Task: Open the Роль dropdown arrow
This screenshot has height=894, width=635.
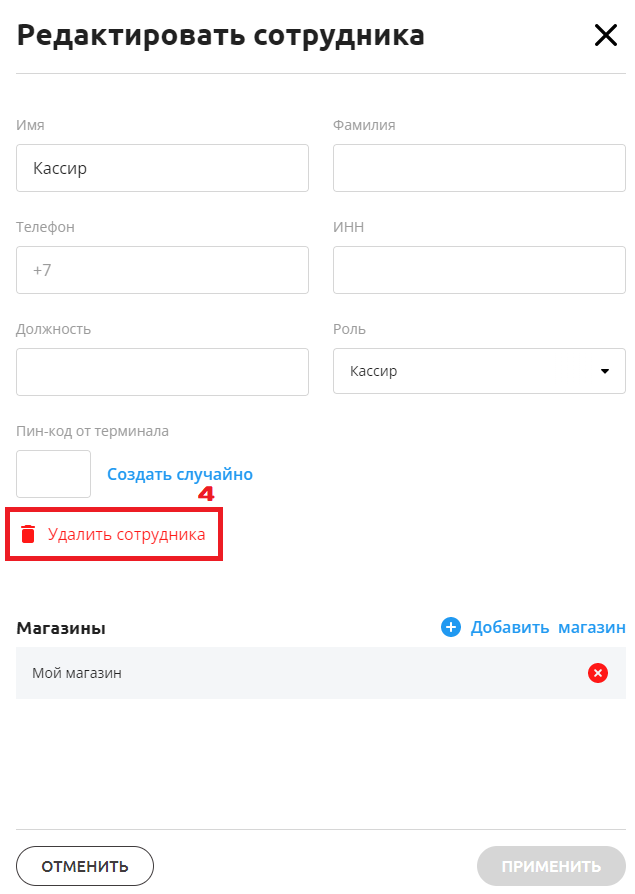Action: [605, 371]
